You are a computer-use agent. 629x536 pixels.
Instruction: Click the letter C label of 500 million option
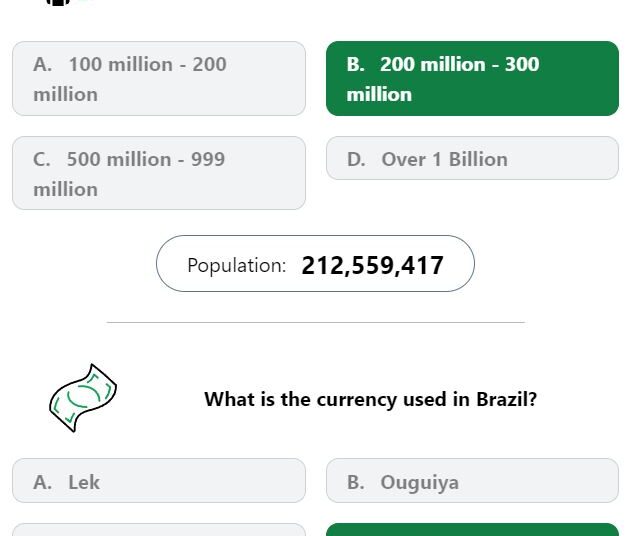coord(42,159)
